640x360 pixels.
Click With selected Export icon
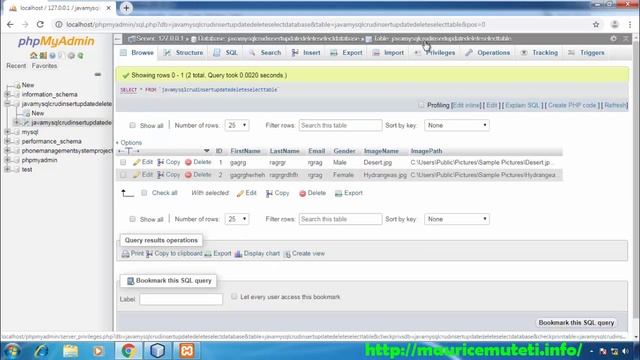(338, 193)
